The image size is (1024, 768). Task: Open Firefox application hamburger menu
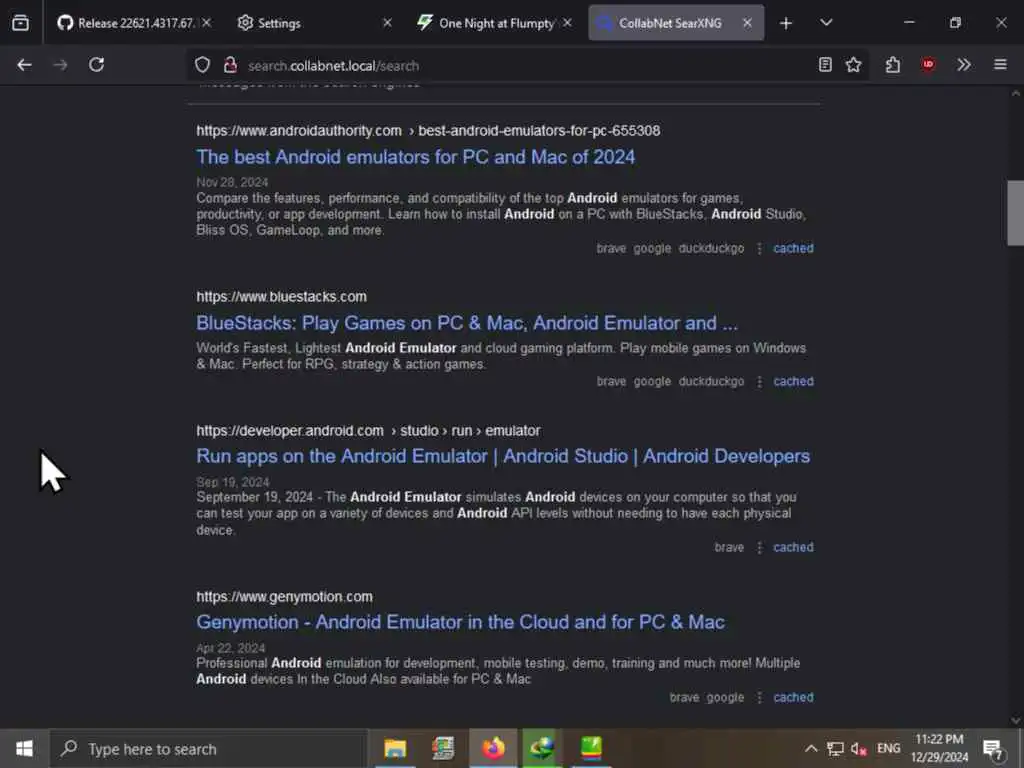(1000, 65)
